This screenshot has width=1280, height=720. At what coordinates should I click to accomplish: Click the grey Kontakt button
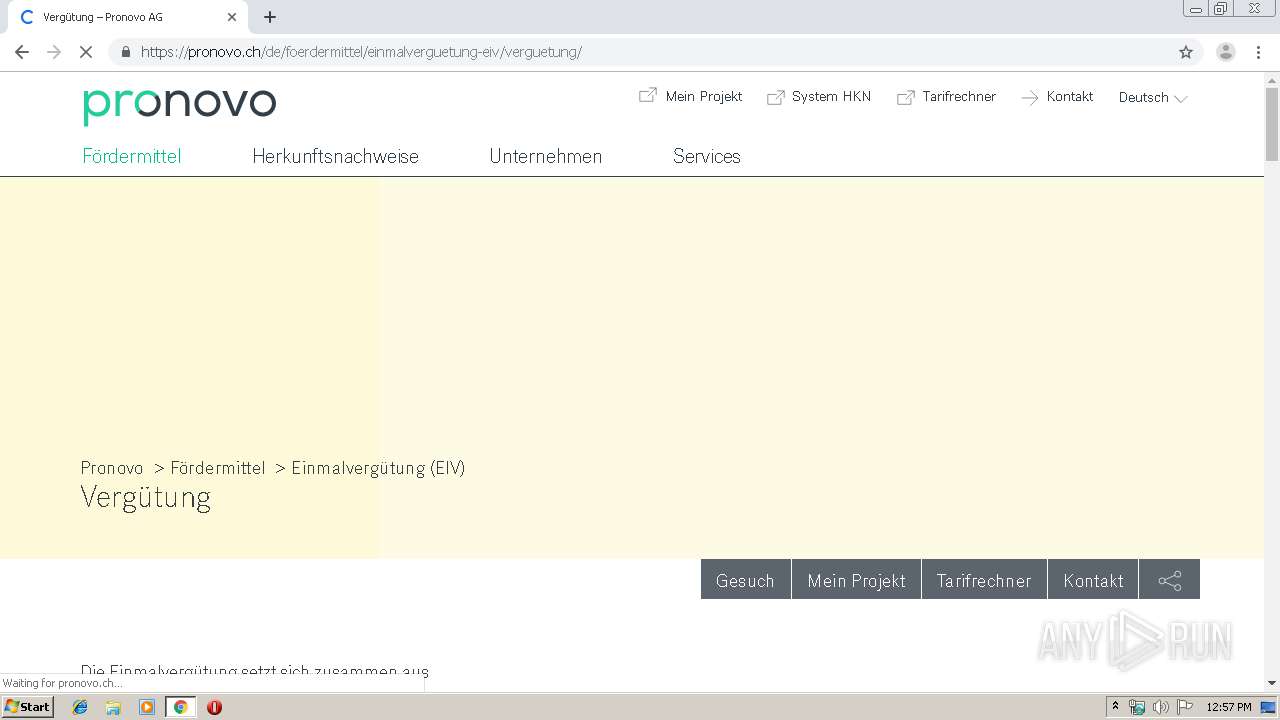[1093, 580]
